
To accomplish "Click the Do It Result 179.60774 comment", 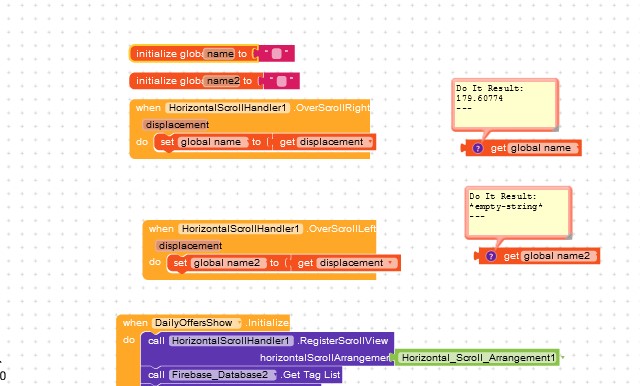I will click(505, 104).
